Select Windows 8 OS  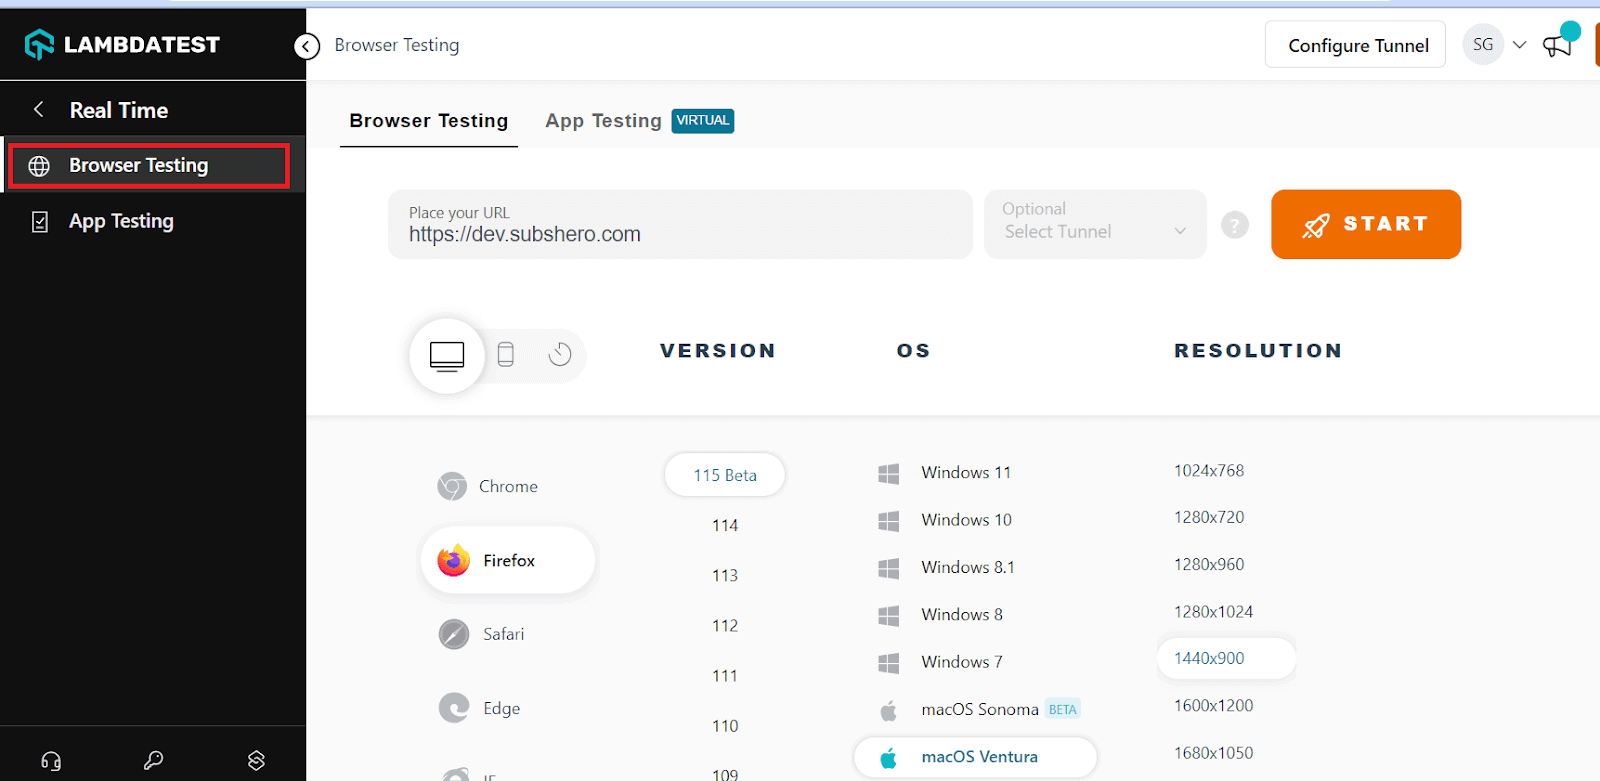coord(940,614)
